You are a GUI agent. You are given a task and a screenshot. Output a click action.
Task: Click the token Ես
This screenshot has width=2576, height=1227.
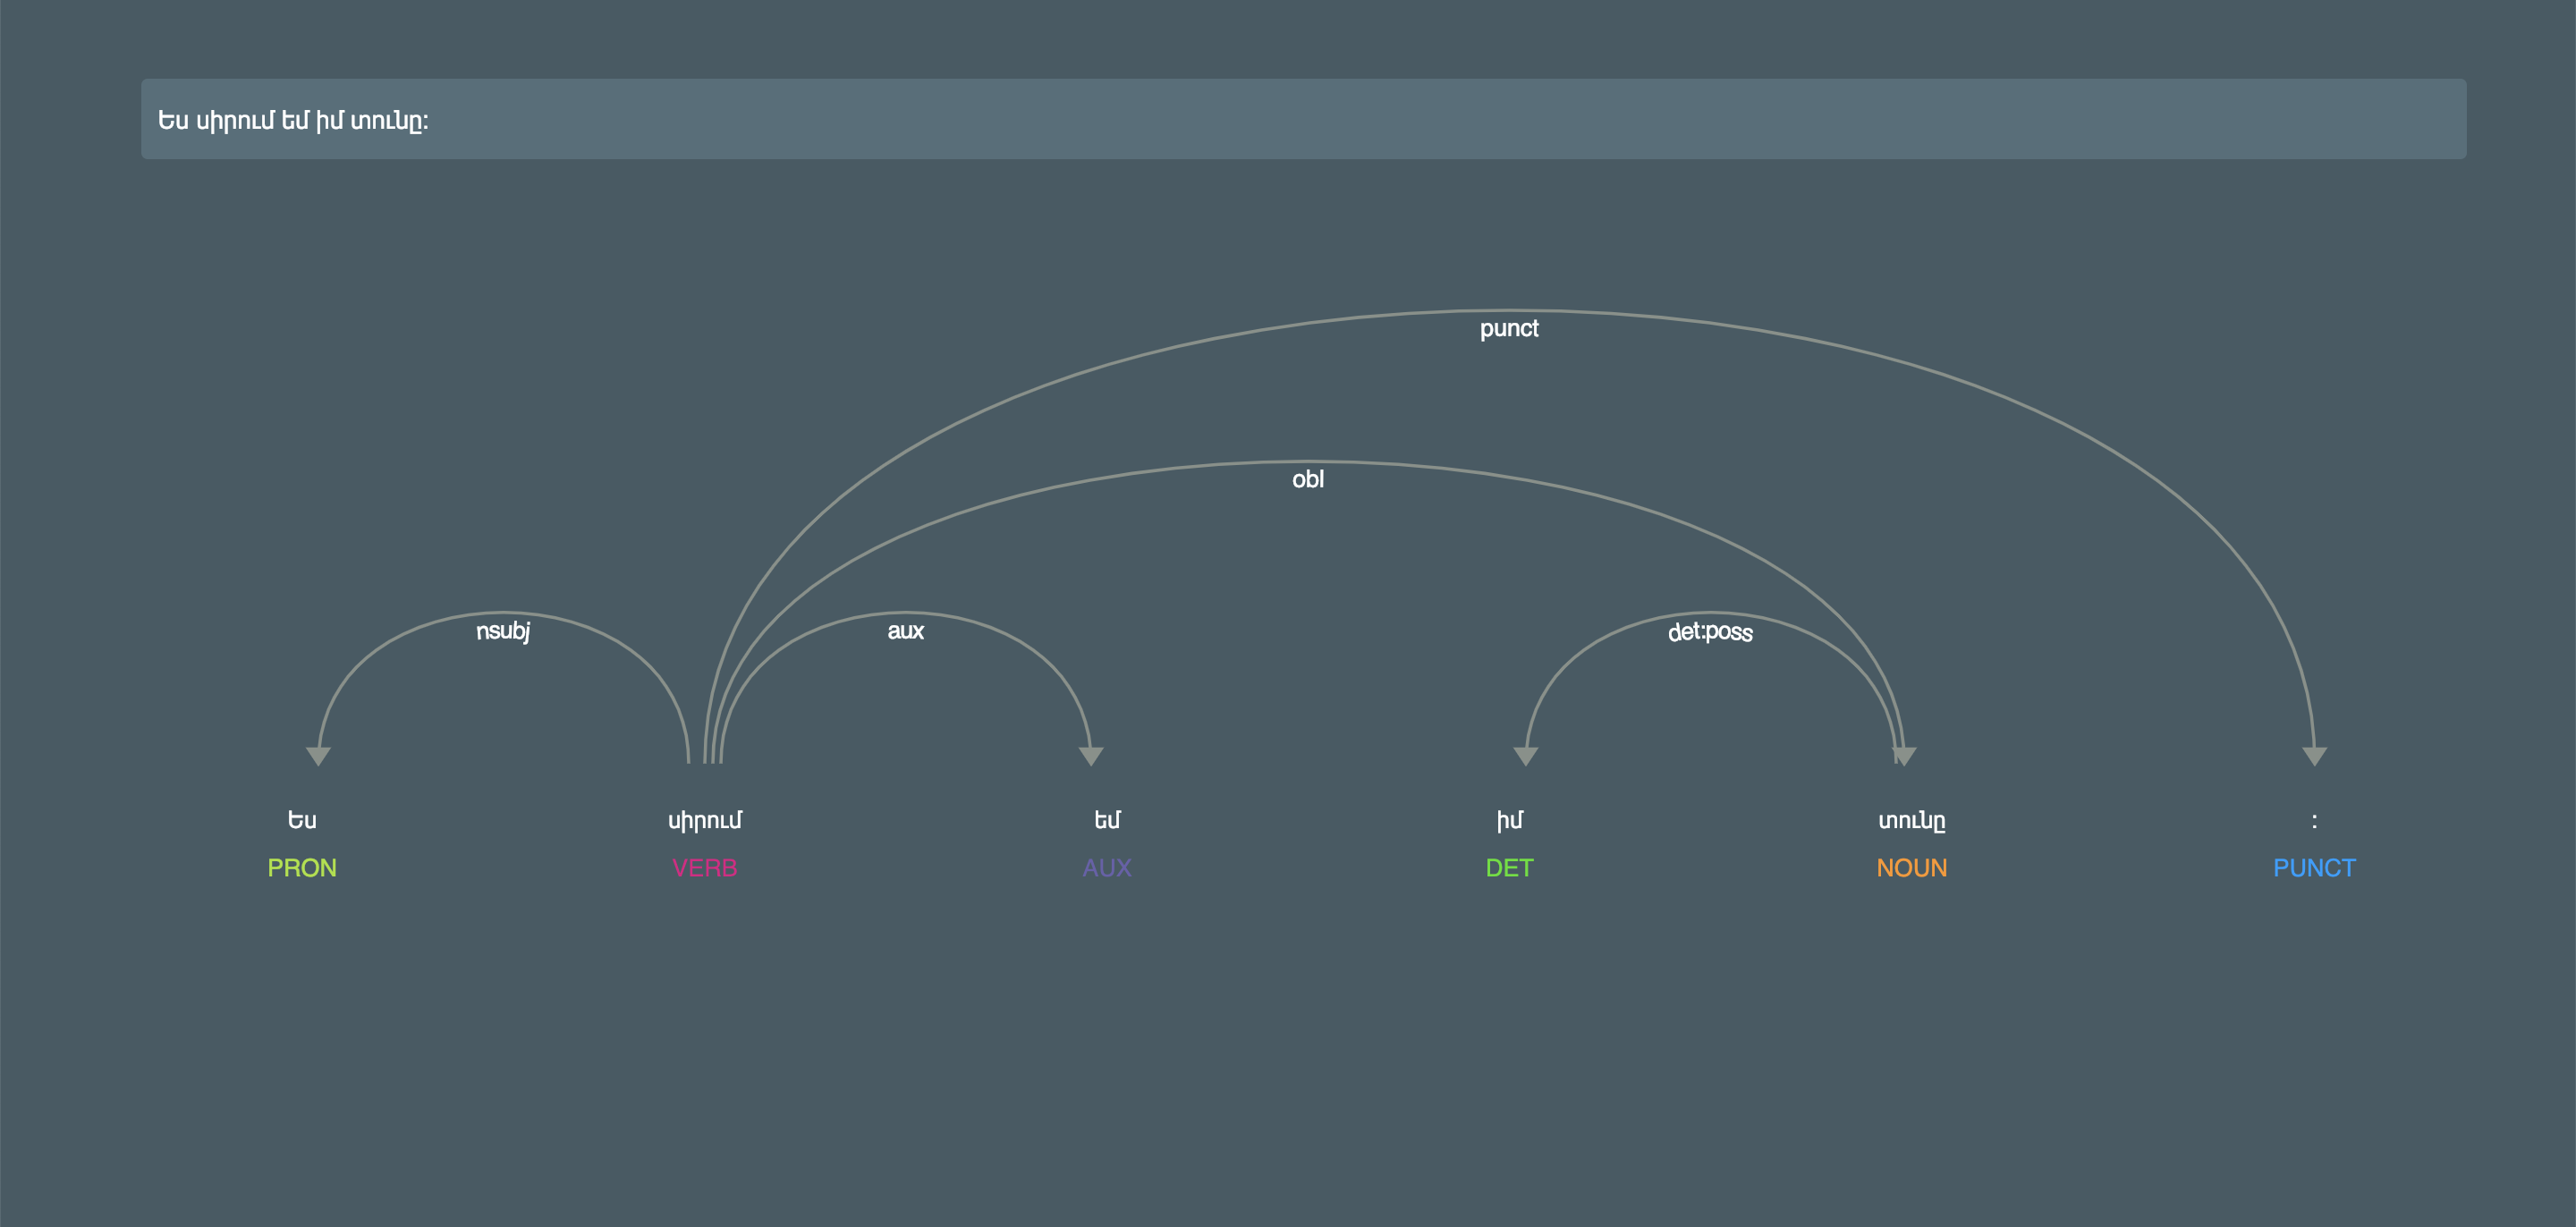point(302,820)
